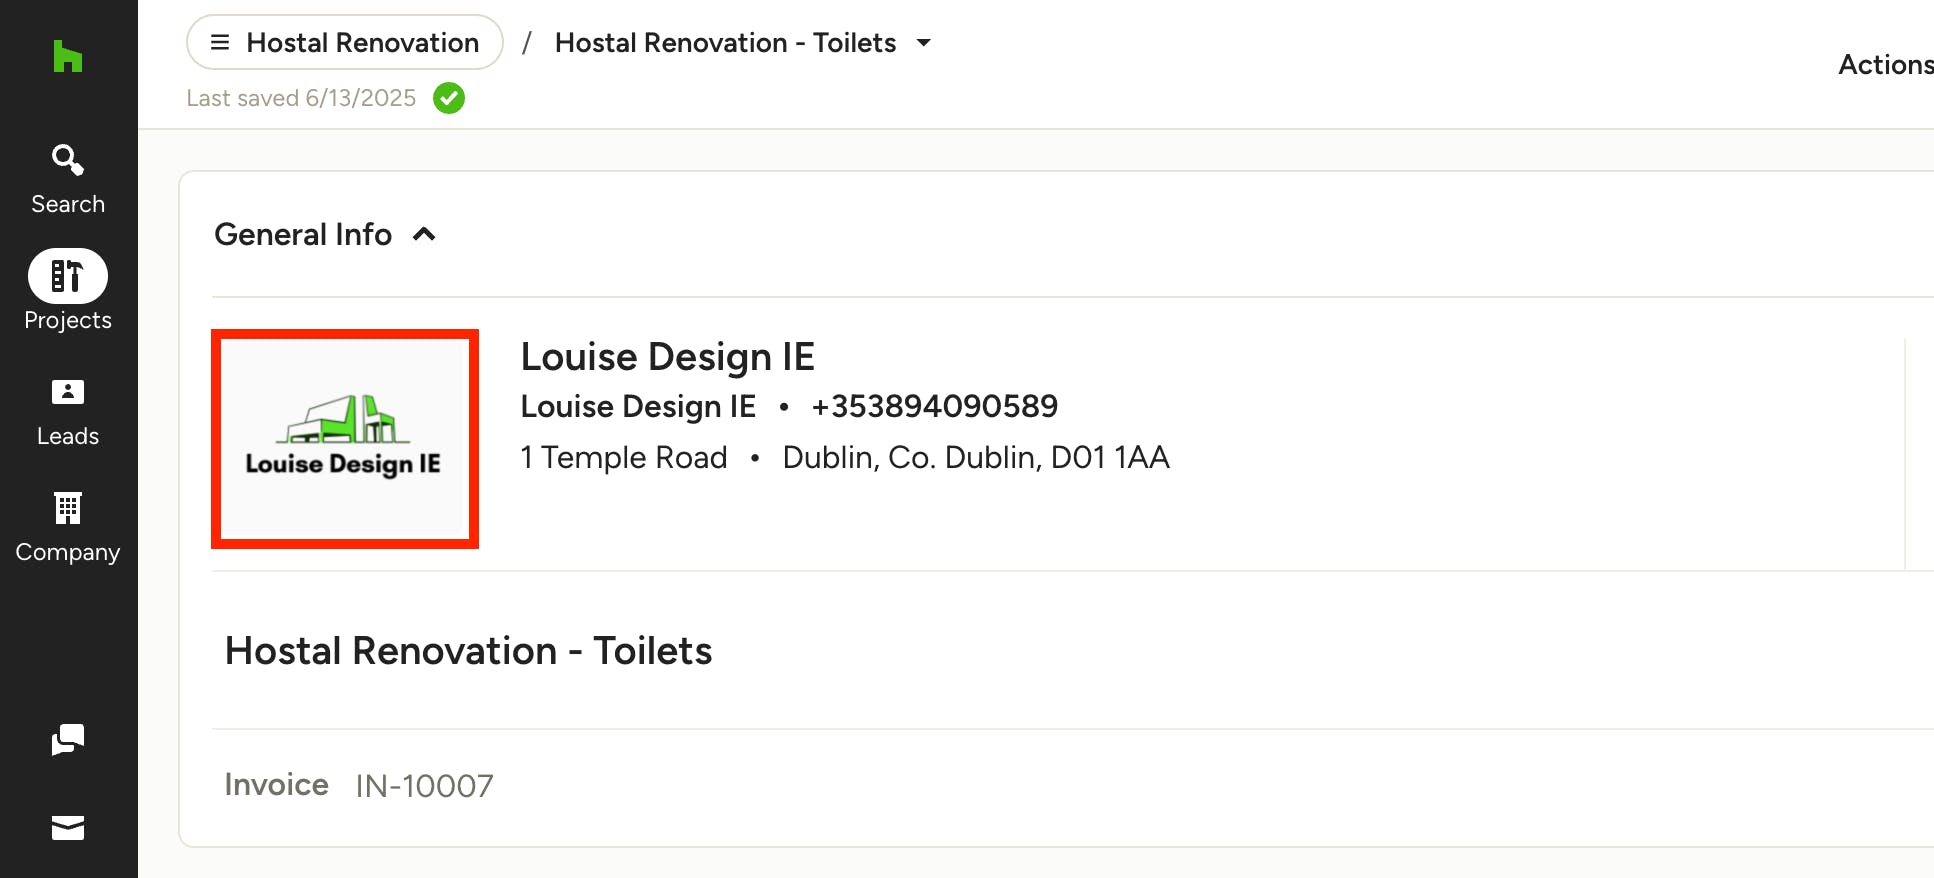Open the Company section icon
Screen dimensions: 1934x878
pos(68,509)
